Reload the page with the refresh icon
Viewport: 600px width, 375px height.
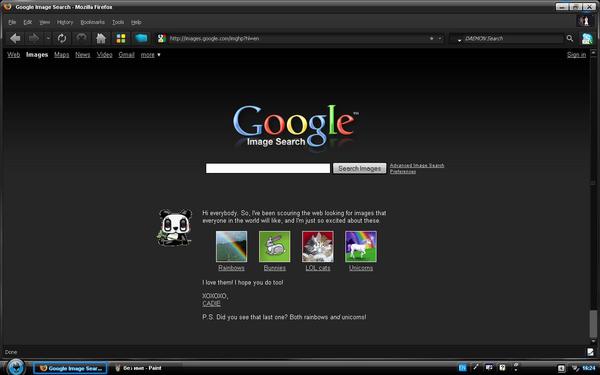62,38
